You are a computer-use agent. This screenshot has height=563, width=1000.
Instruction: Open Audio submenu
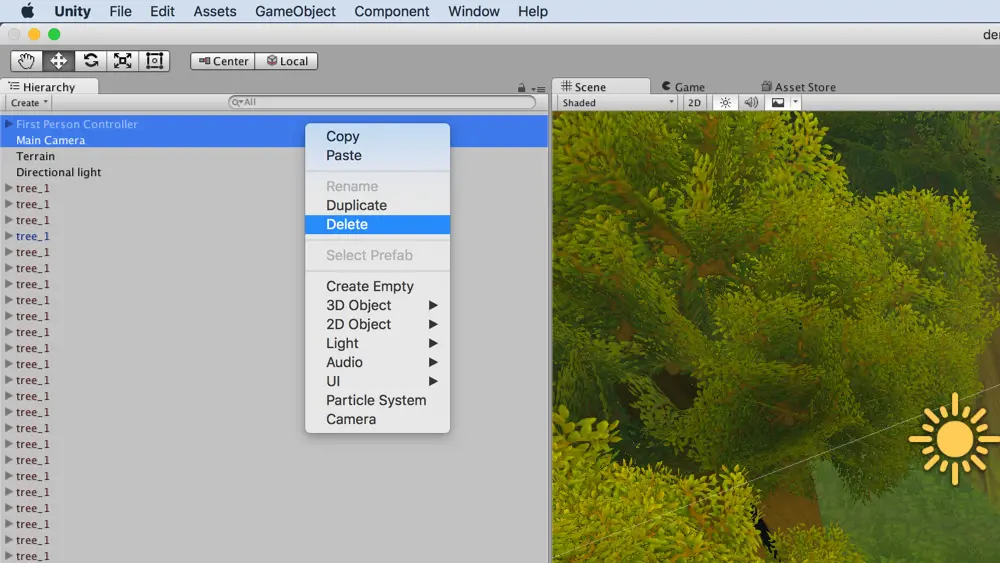pos(378,362)
